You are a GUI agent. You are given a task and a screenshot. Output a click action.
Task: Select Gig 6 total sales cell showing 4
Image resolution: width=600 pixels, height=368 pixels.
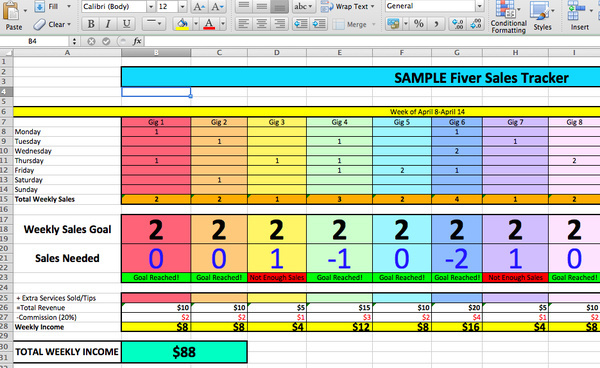(457, 199)
